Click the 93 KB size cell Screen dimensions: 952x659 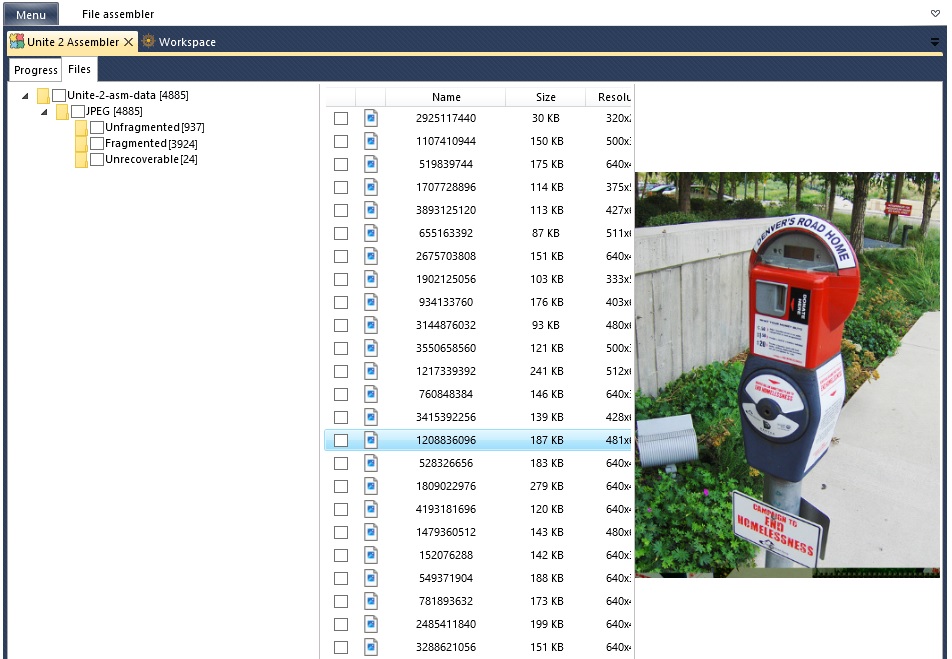(546, 326)
